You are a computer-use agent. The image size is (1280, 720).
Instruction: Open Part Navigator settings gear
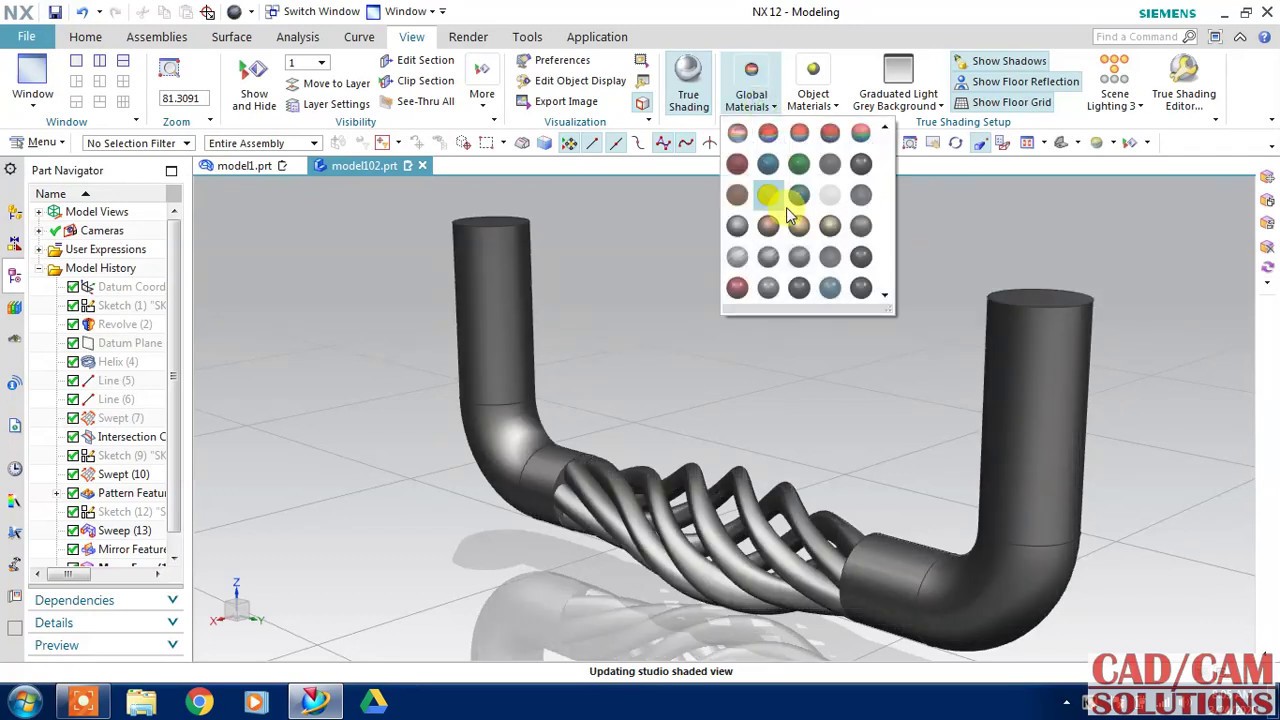coord(10,170)
